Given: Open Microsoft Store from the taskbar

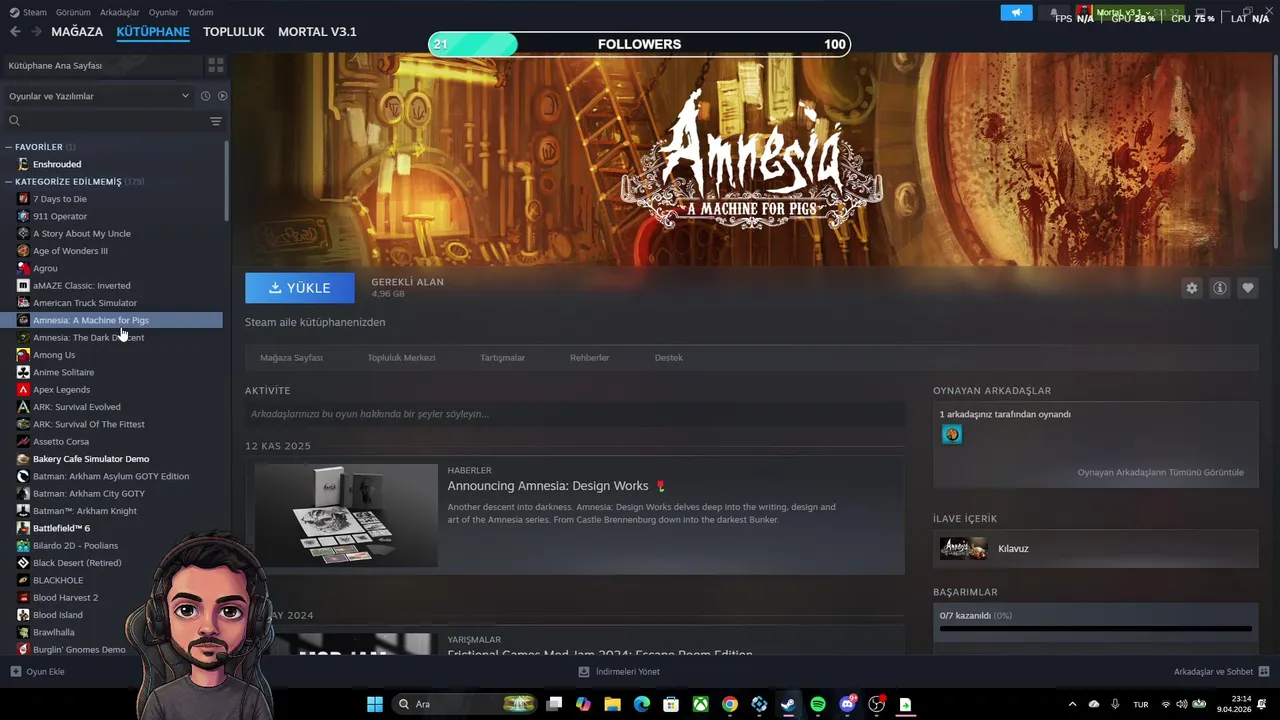Looking at the screenshot, I should click(671, 704).
